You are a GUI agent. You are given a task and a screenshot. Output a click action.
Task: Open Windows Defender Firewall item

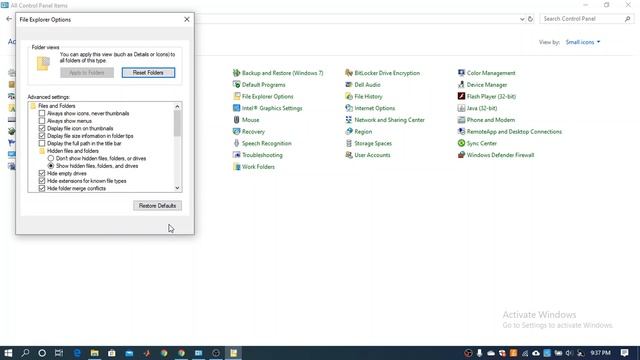496,155
